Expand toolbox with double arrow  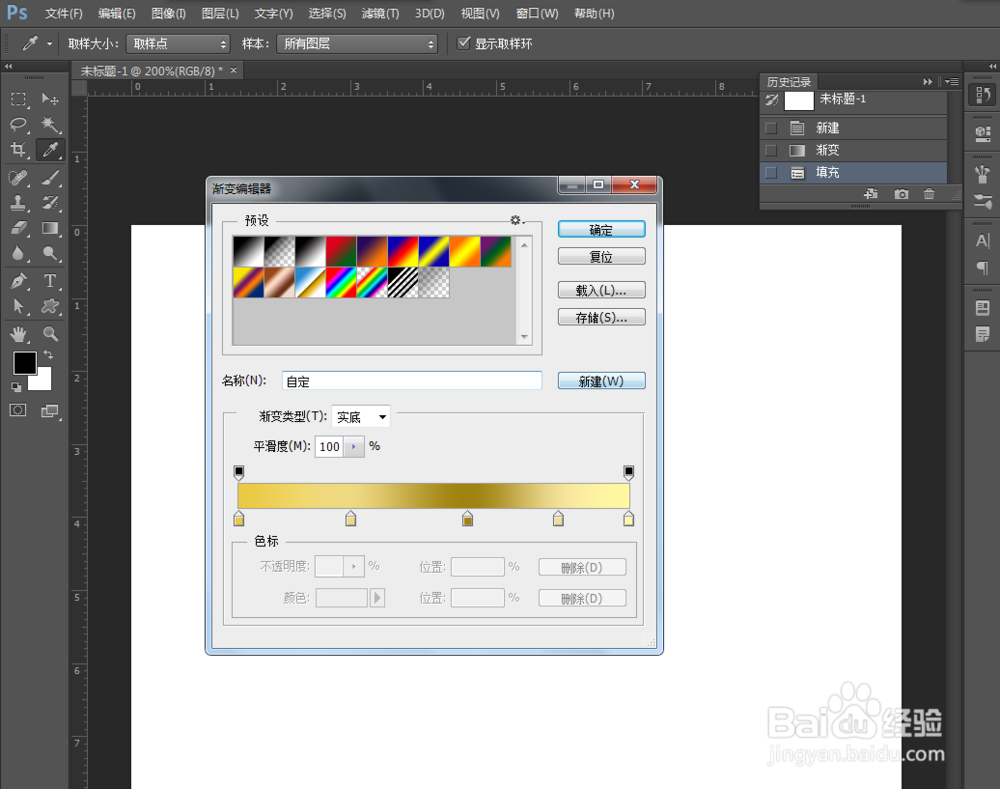(8, 66)
